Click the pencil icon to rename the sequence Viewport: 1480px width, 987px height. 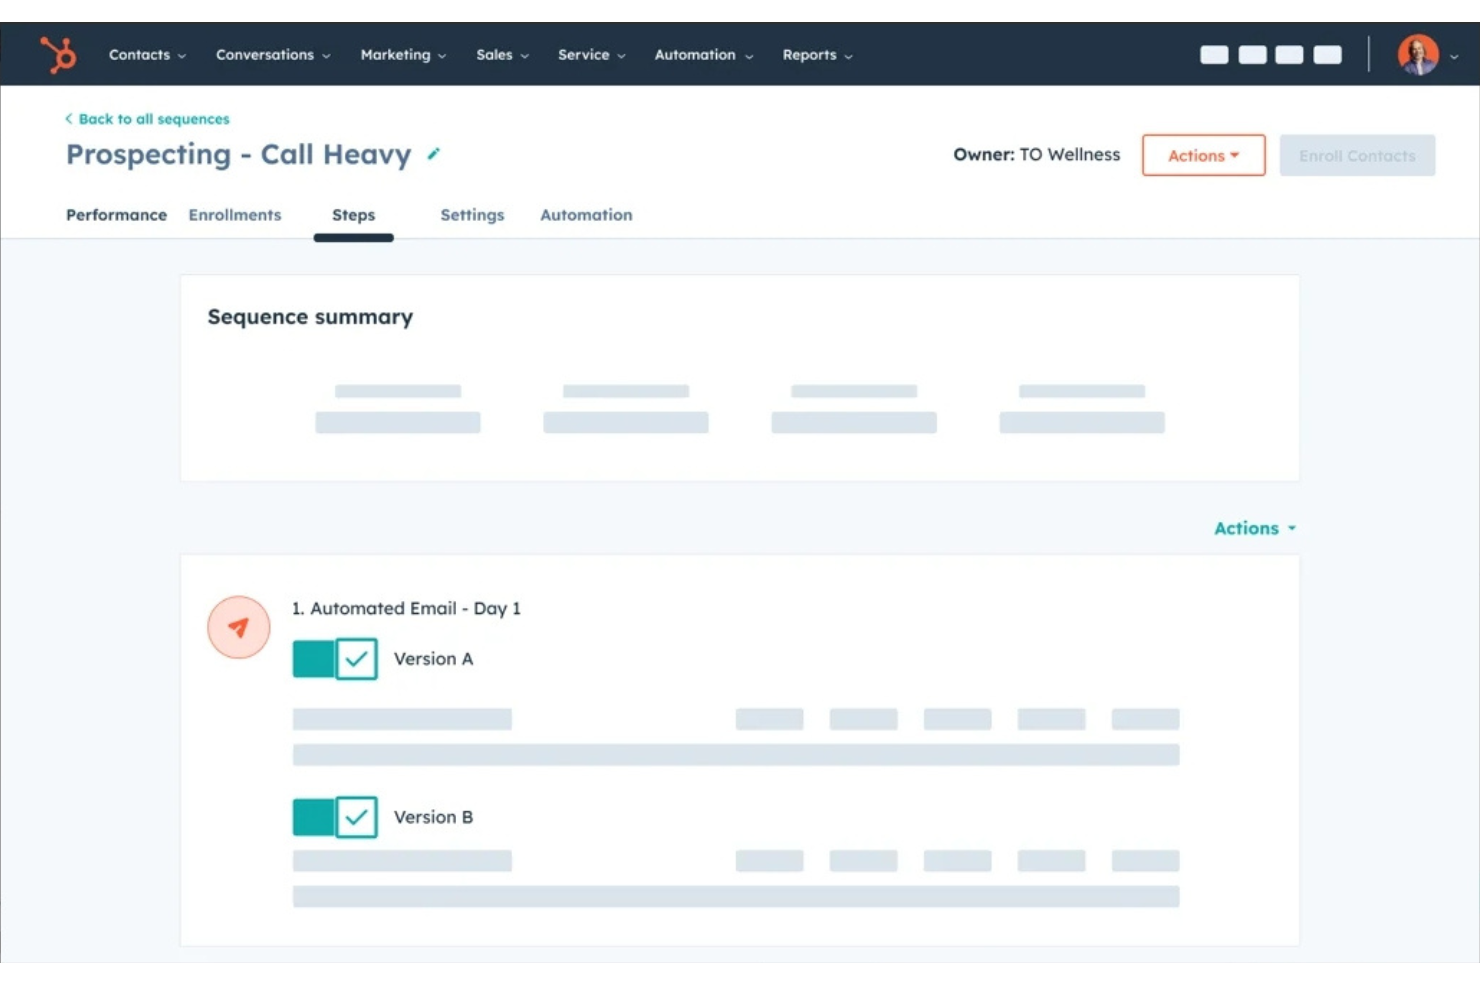433,155
